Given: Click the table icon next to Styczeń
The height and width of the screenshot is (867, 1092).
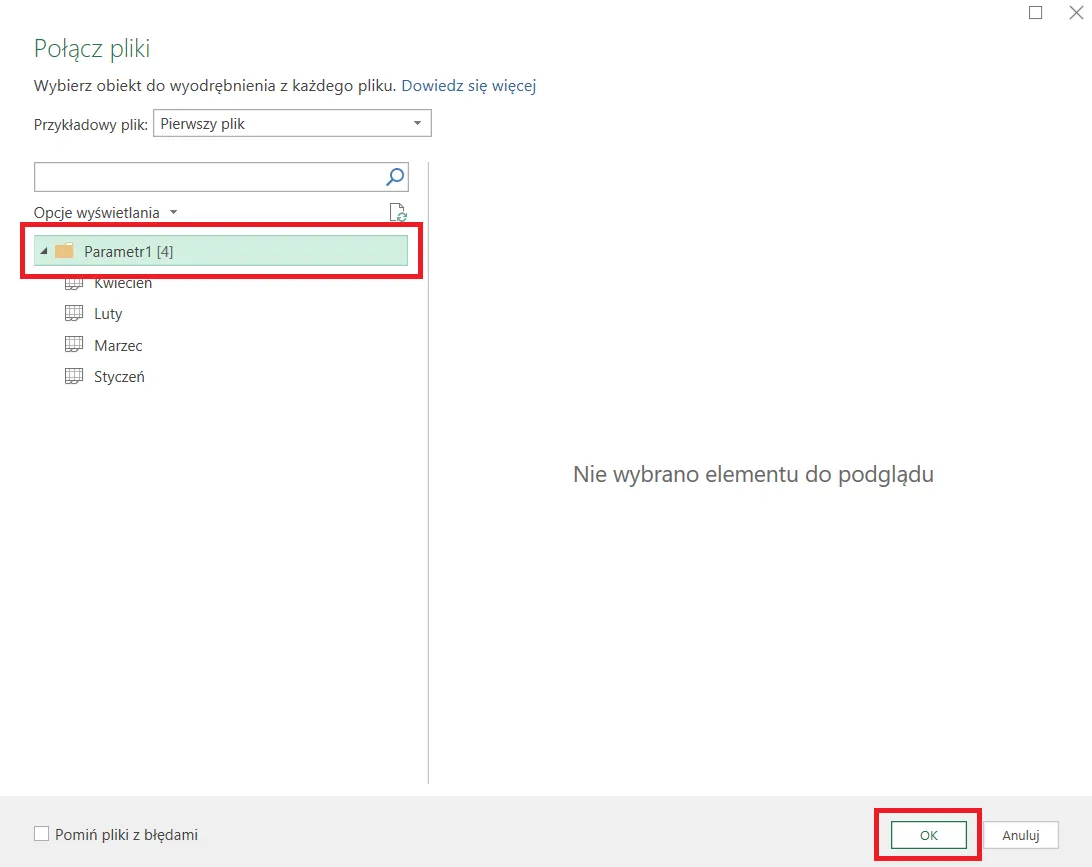Looking at the screenshot, I should pos(74,377).
